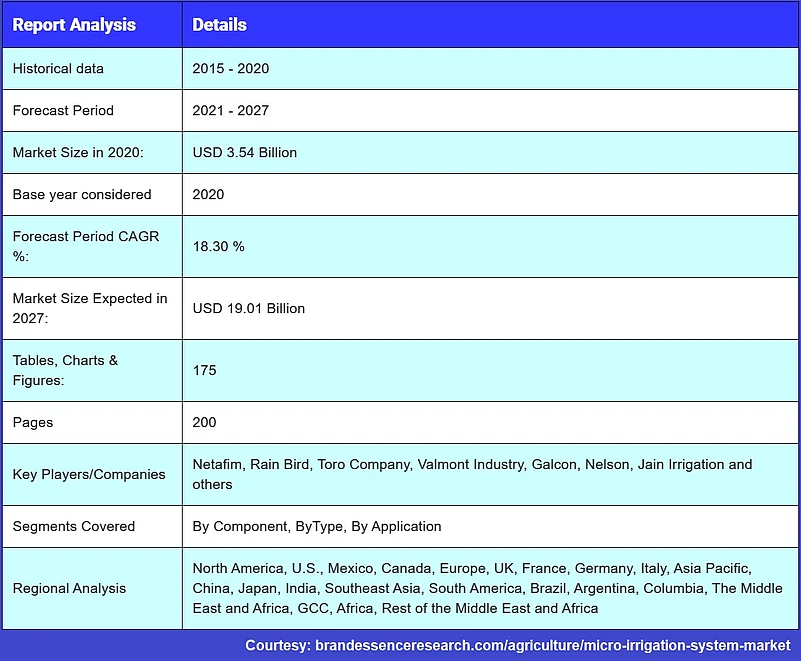Select the Historical data row label

(x=58, y=69)
